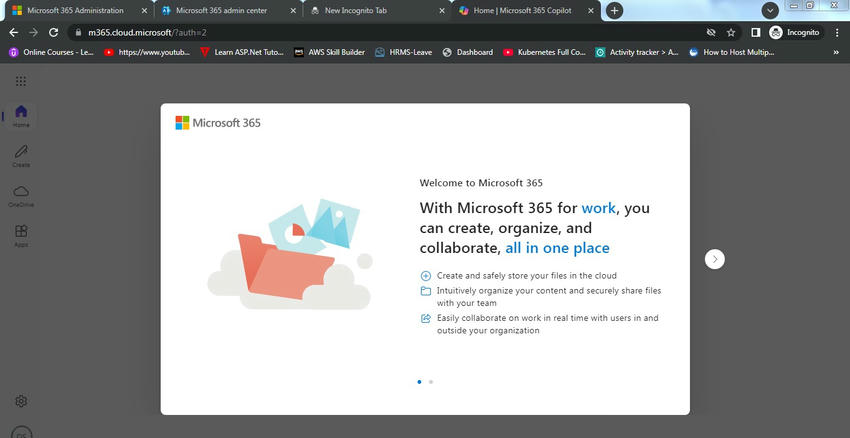850x438 pixels.
Task: Bookmark this page with star icon
Action: tap(731, 33)
